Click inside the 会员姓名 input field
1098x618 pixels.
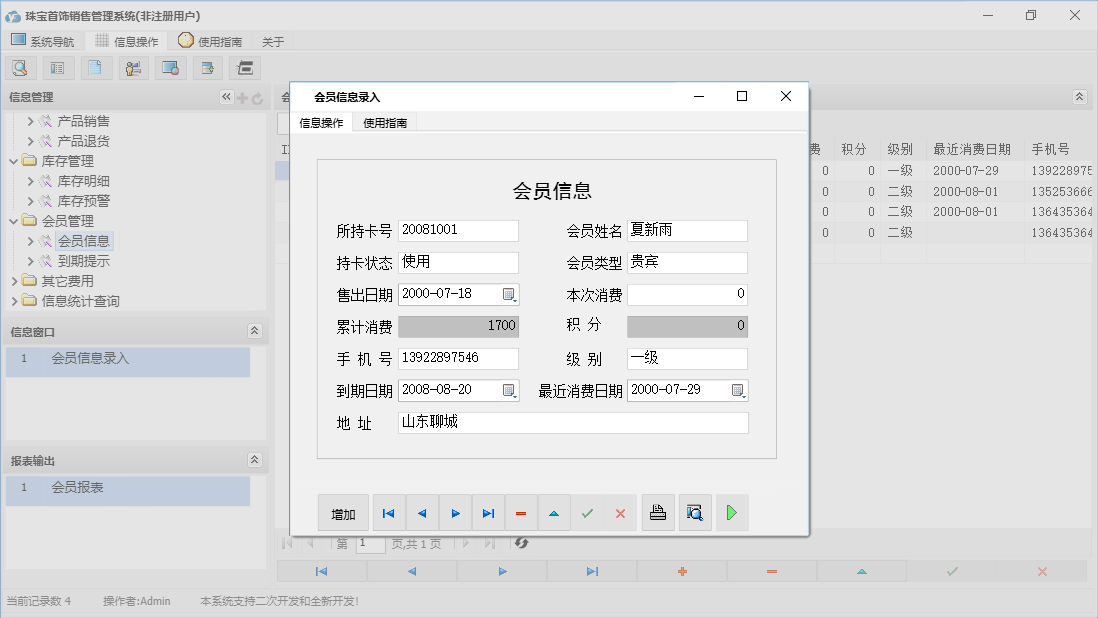coord(687,230)
